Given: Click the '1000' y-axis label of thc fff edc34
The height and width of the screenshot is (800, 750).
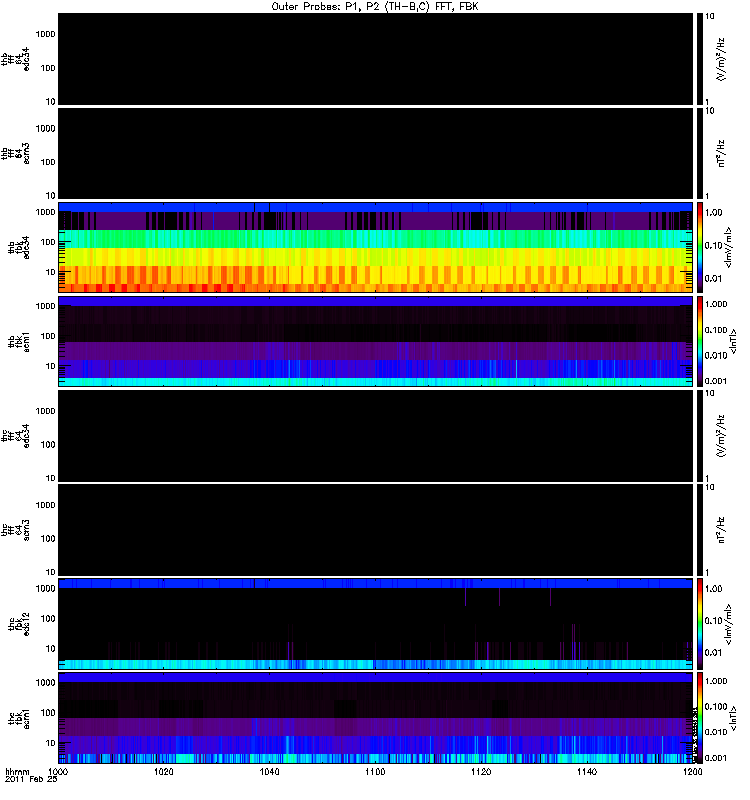Looking at the screenshot, I should click(x=45, y=411).
